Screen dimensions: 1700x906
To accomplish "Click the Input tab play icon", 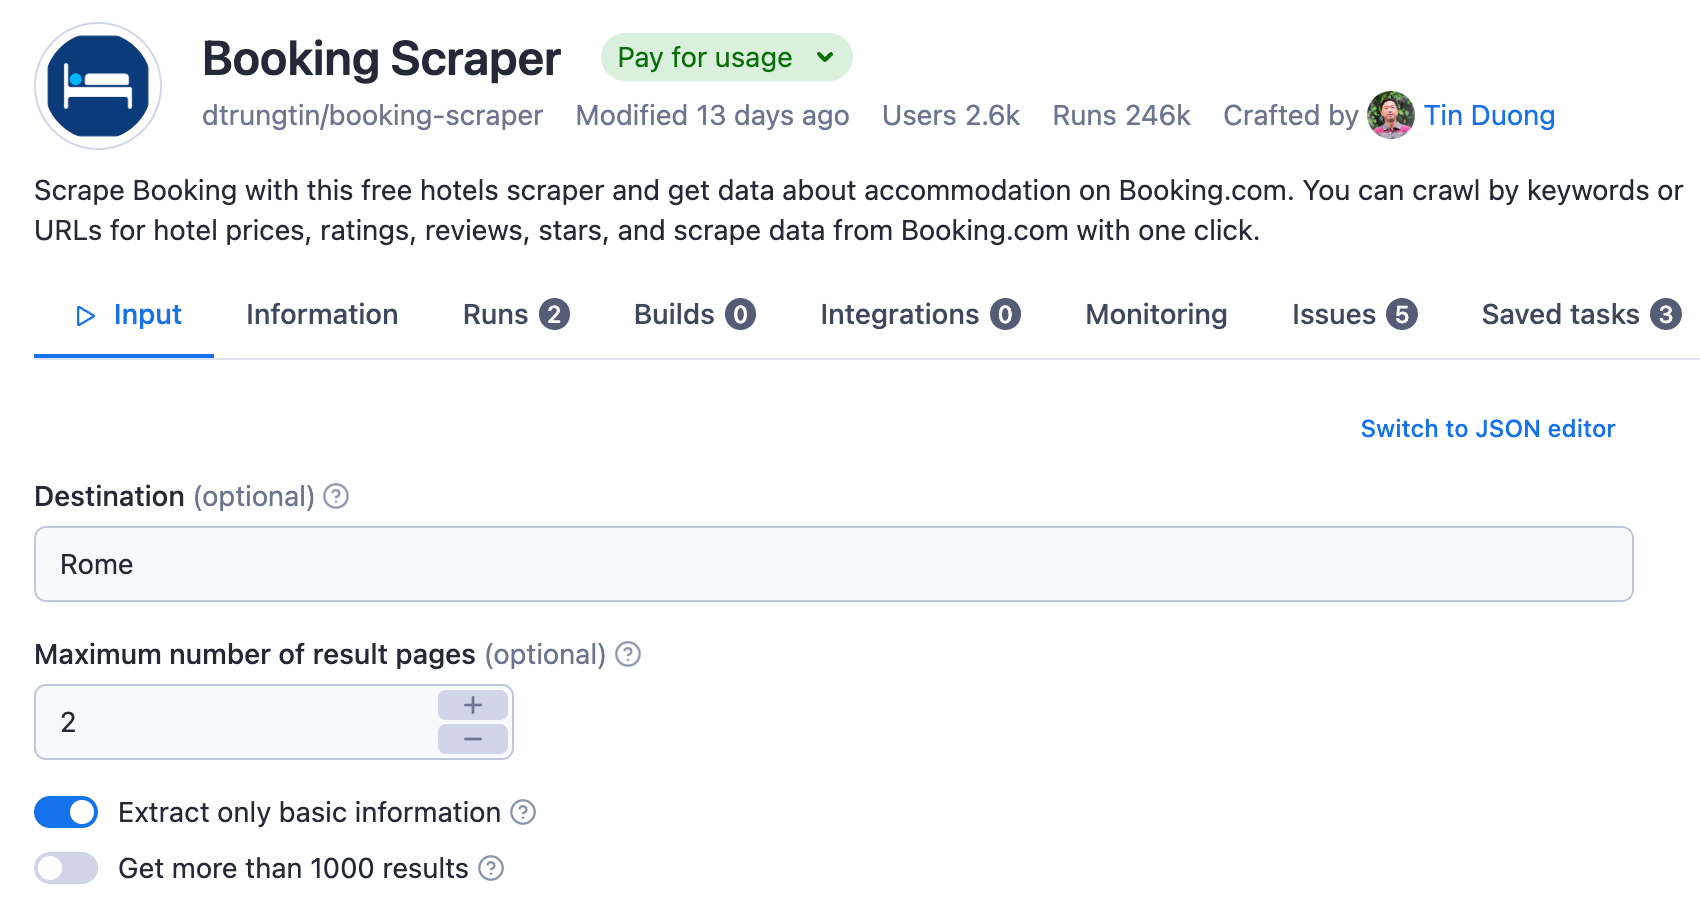I will pyautogui.click(x=86, y=316).
